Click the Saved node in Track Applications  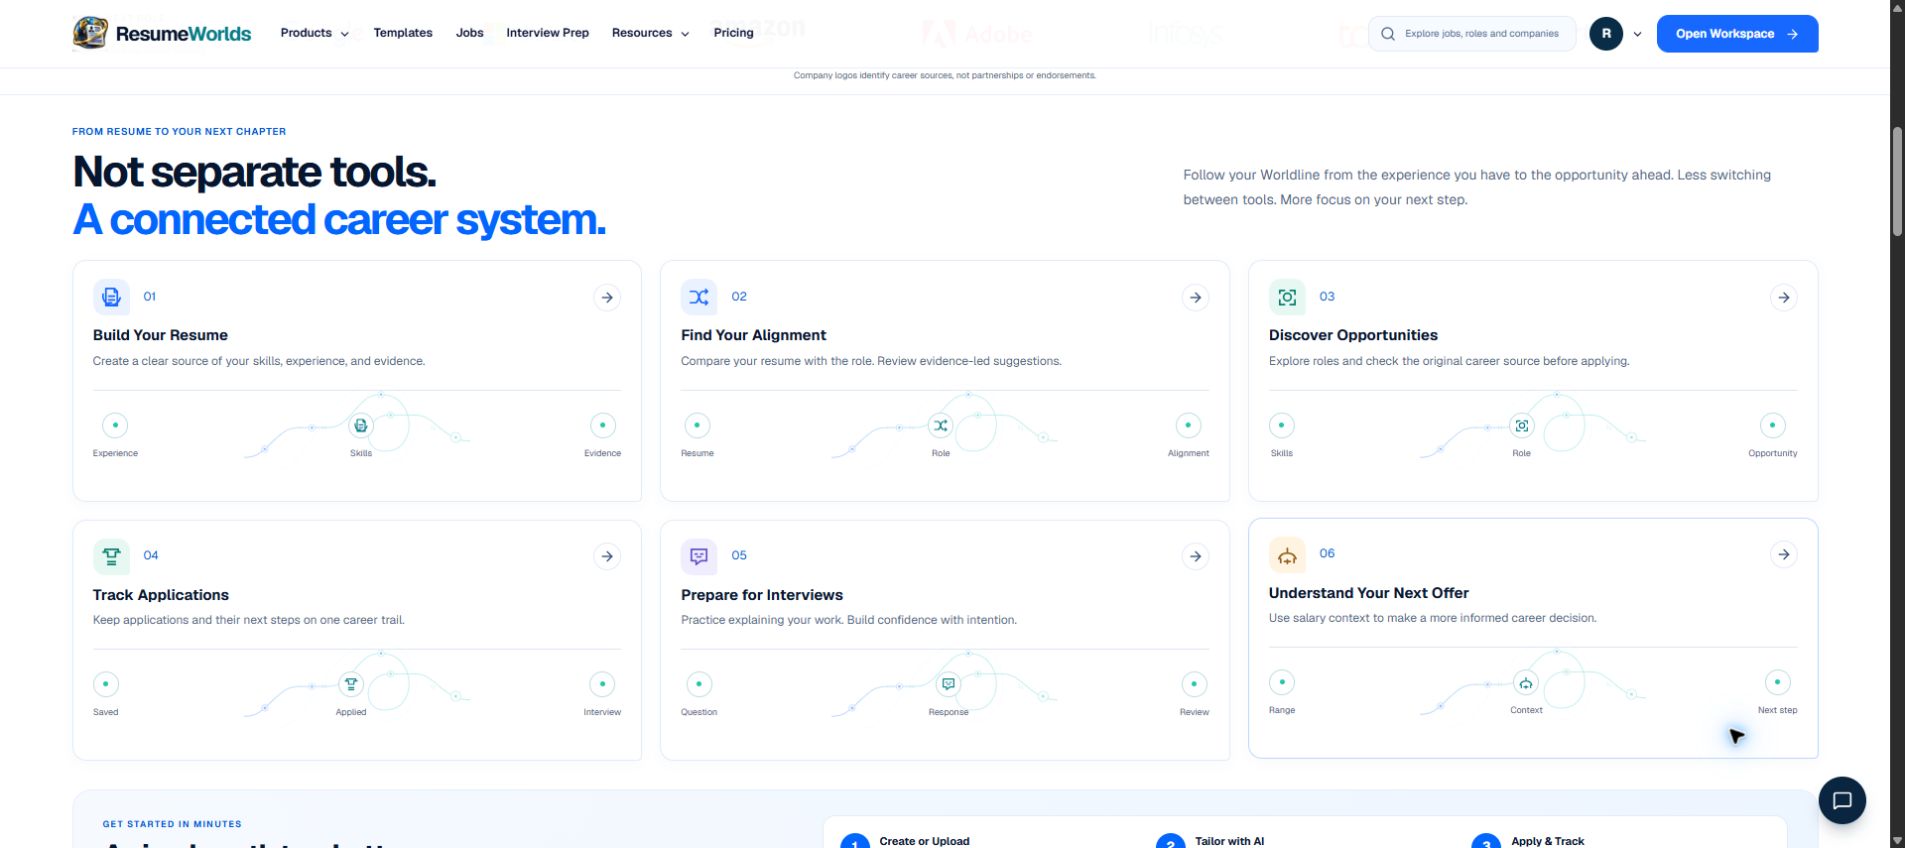click(106, 685)
